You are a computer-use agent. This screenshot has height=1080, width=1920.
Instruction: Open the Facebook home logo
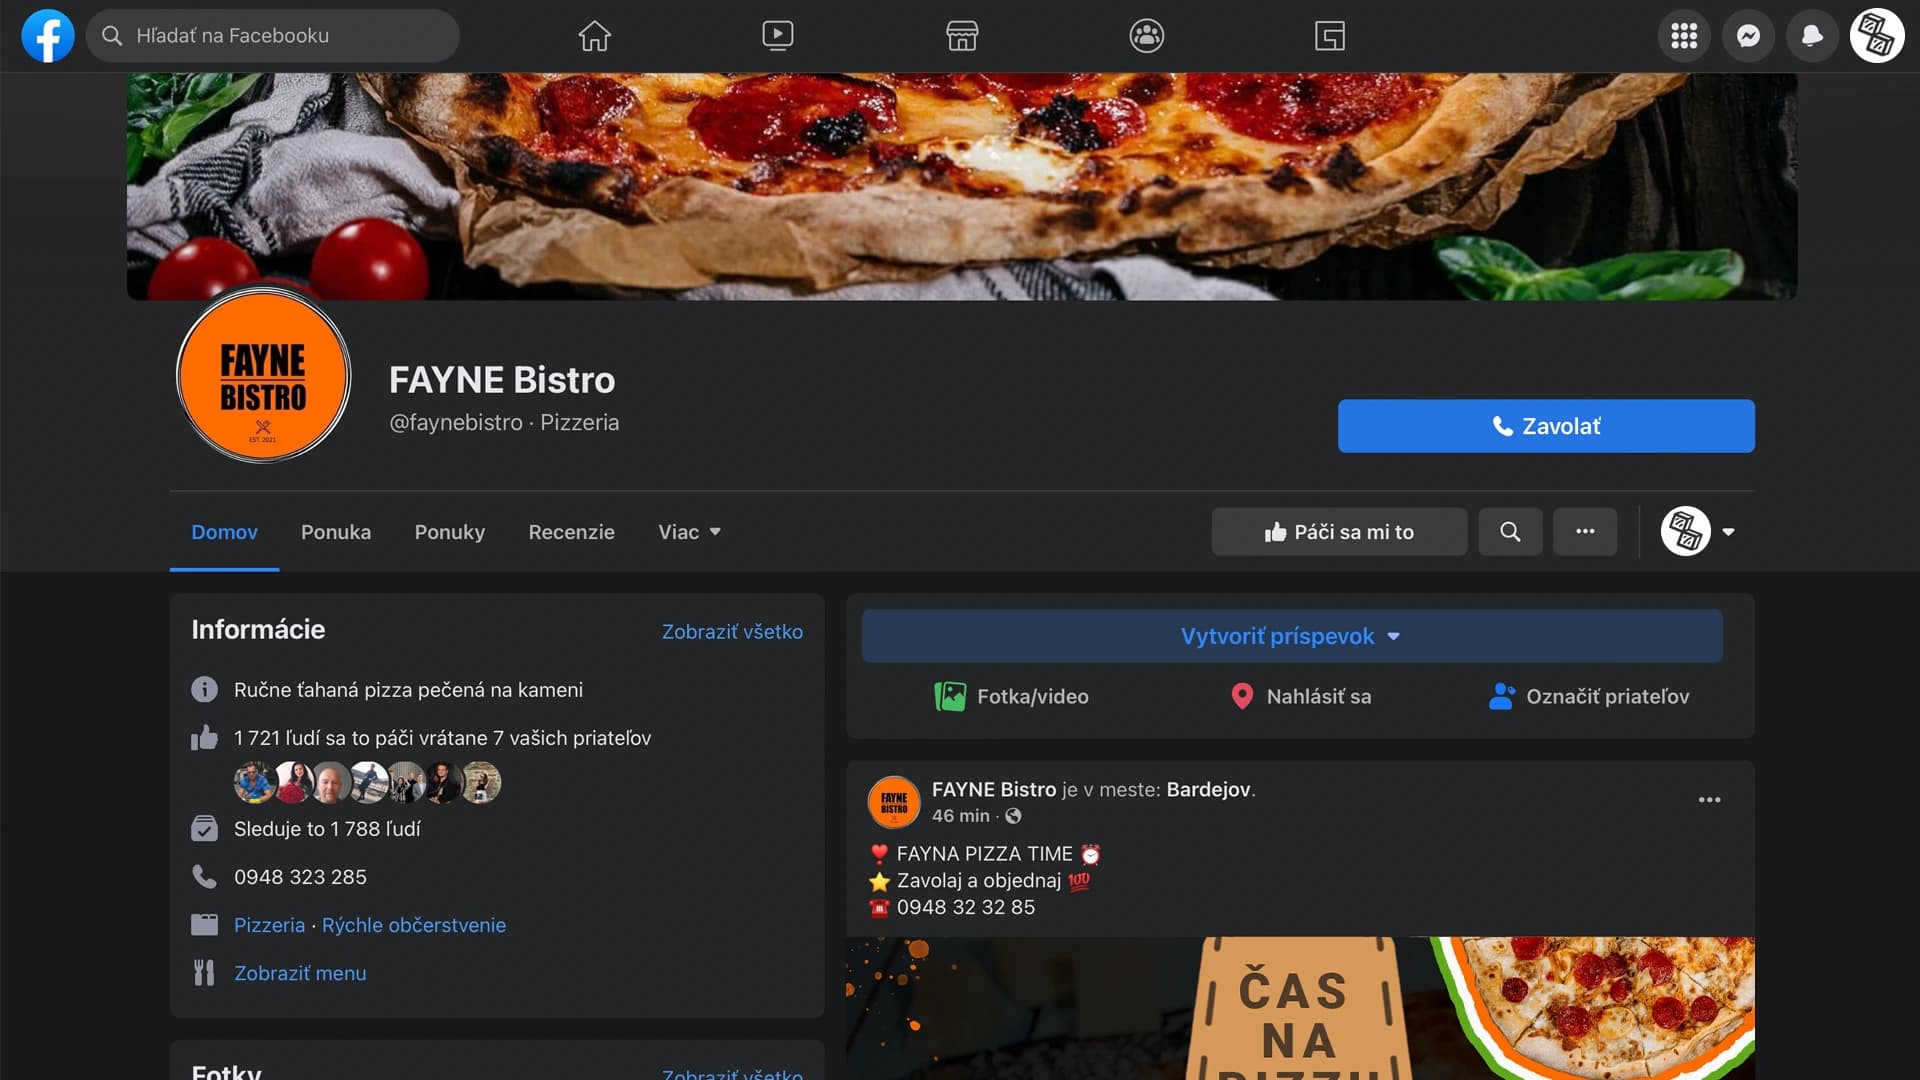48,36
